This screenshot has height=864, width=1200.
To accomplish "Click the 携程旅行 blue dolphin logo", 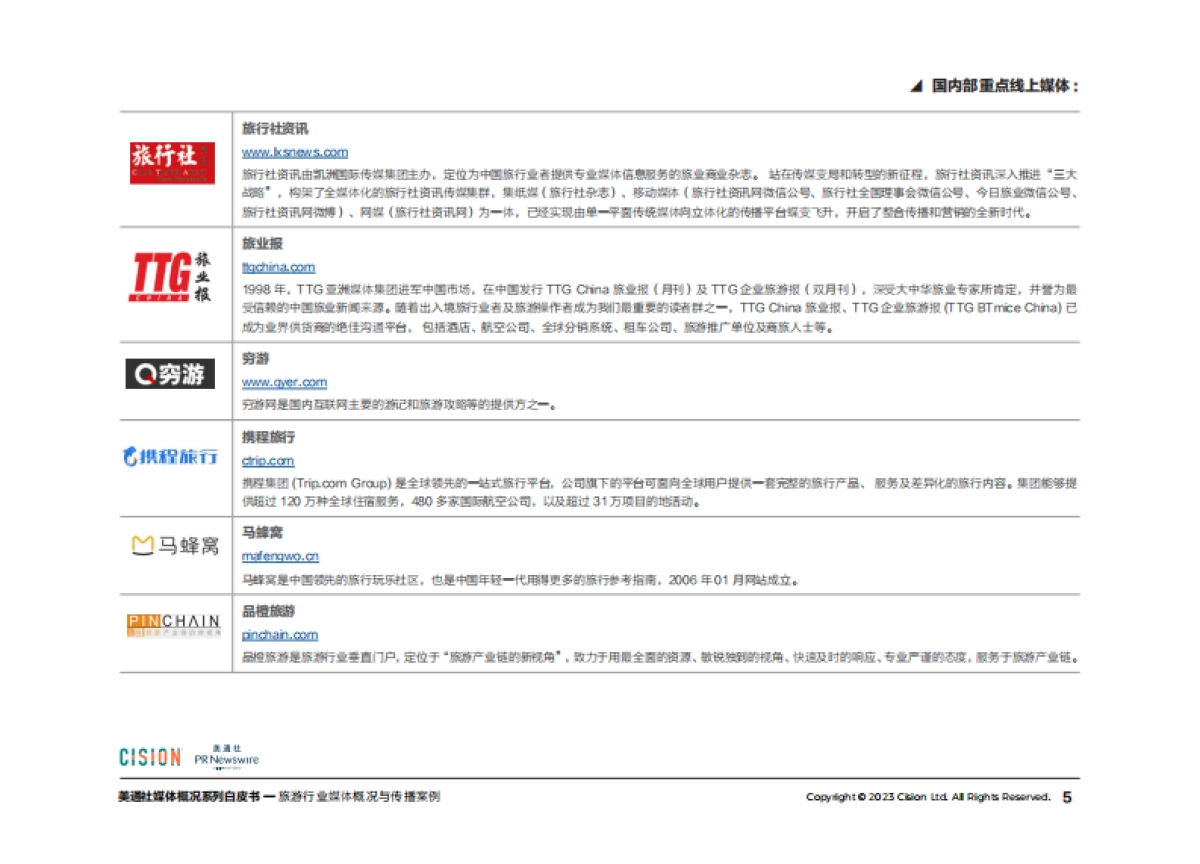I will click(172, 455).
